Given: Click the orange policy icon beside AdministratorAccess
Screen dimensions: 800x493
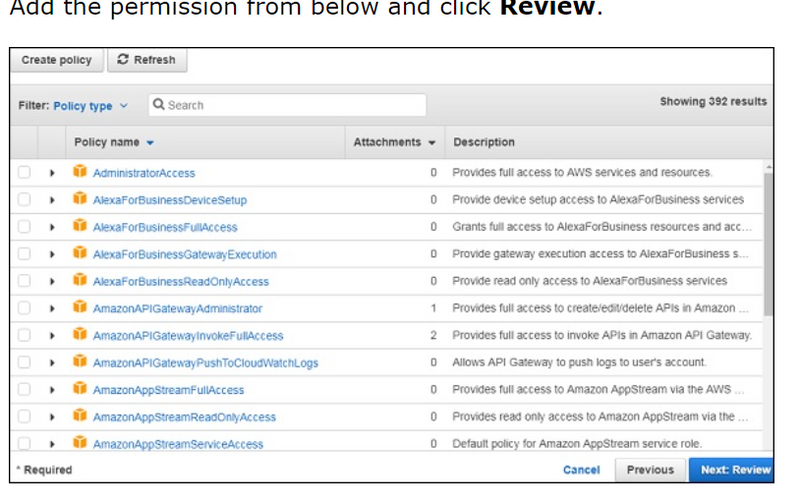Looking at the screenshot, I should tap(80, 172).
